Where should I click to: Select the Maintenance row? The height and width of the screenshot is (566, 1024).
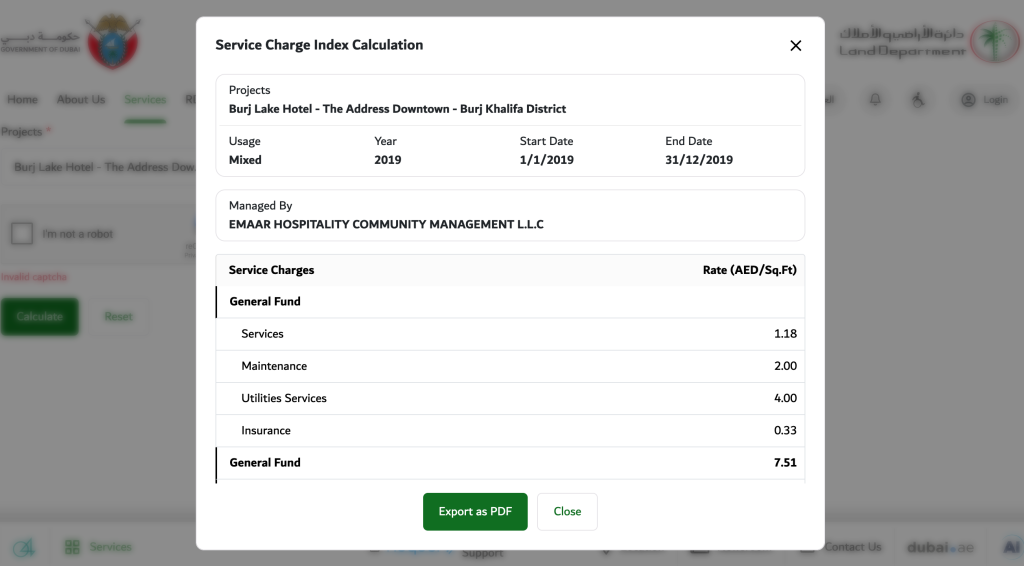click(x=510, y=366)
